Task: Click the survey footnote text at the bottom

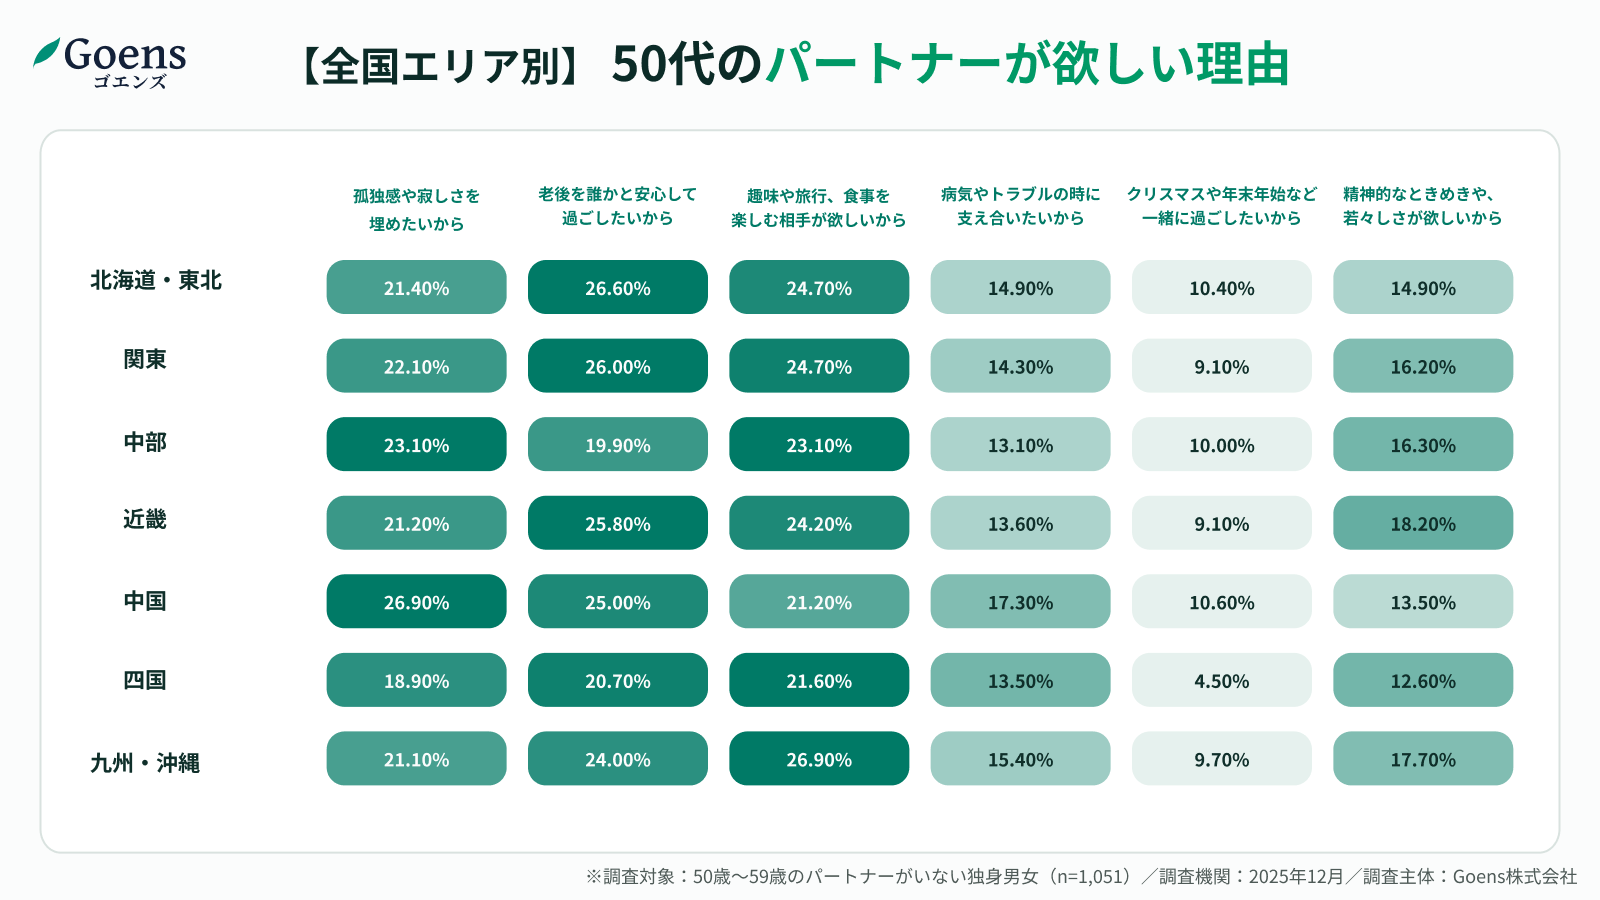Action: pos(1081,877)
